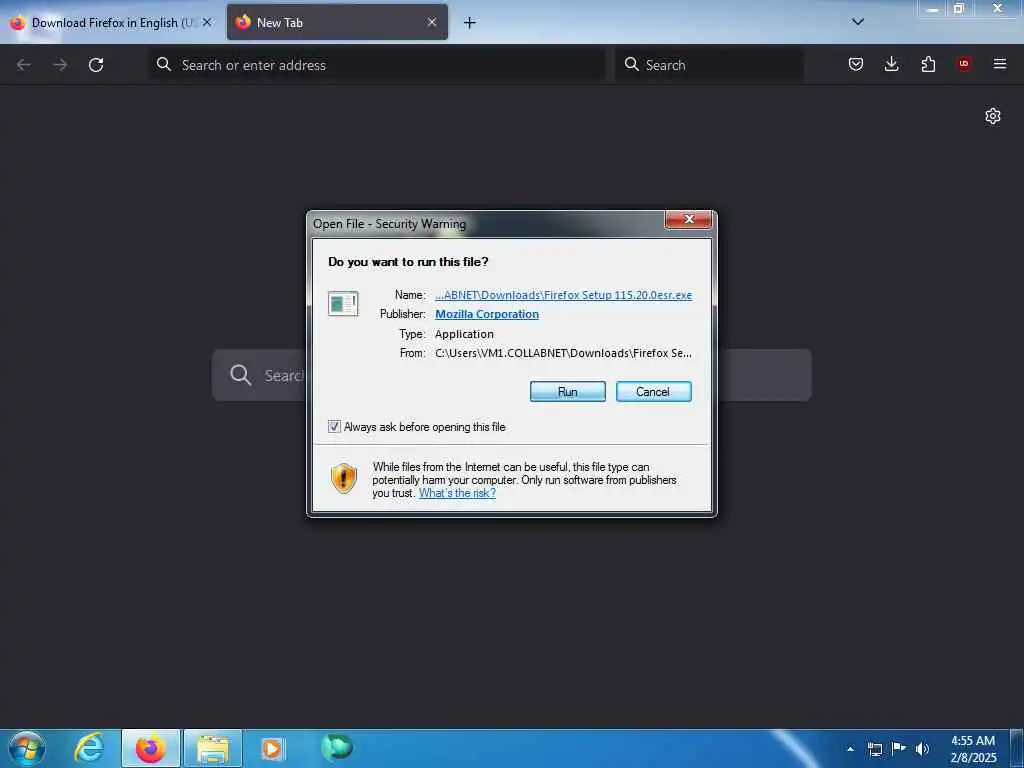Show the Downloads panel
The image size is (1024, 768).
[x=891, y=64]
